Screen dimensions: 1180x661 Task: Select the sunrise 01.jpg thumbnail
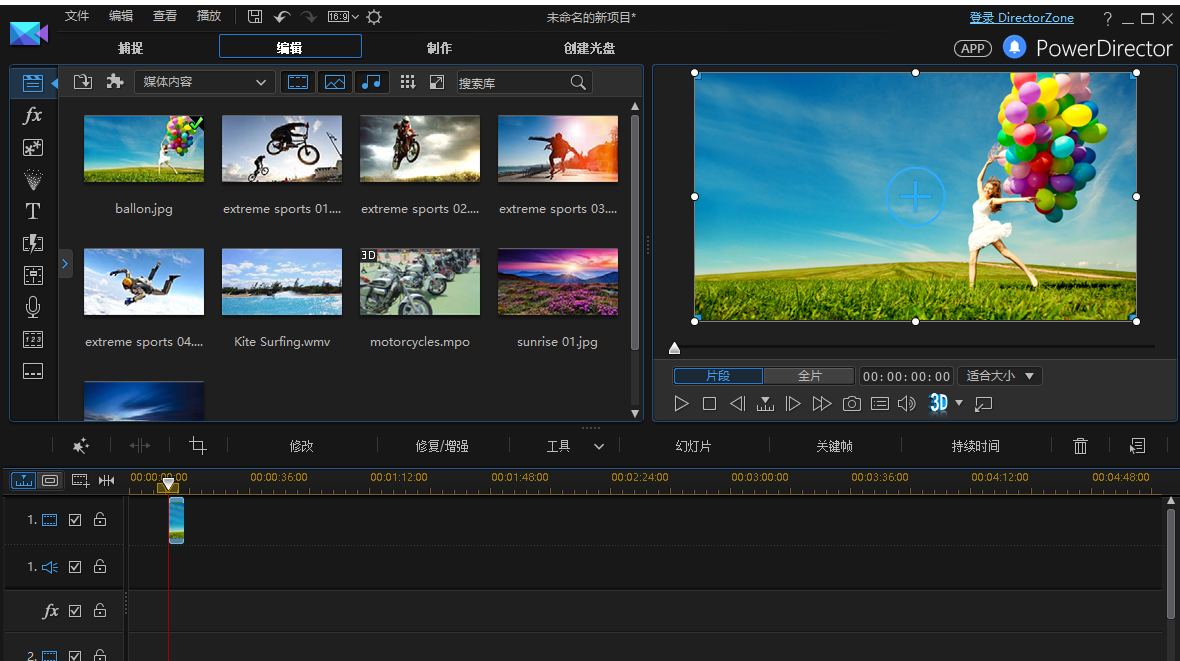pyautogui.click(x=558, y=282)
